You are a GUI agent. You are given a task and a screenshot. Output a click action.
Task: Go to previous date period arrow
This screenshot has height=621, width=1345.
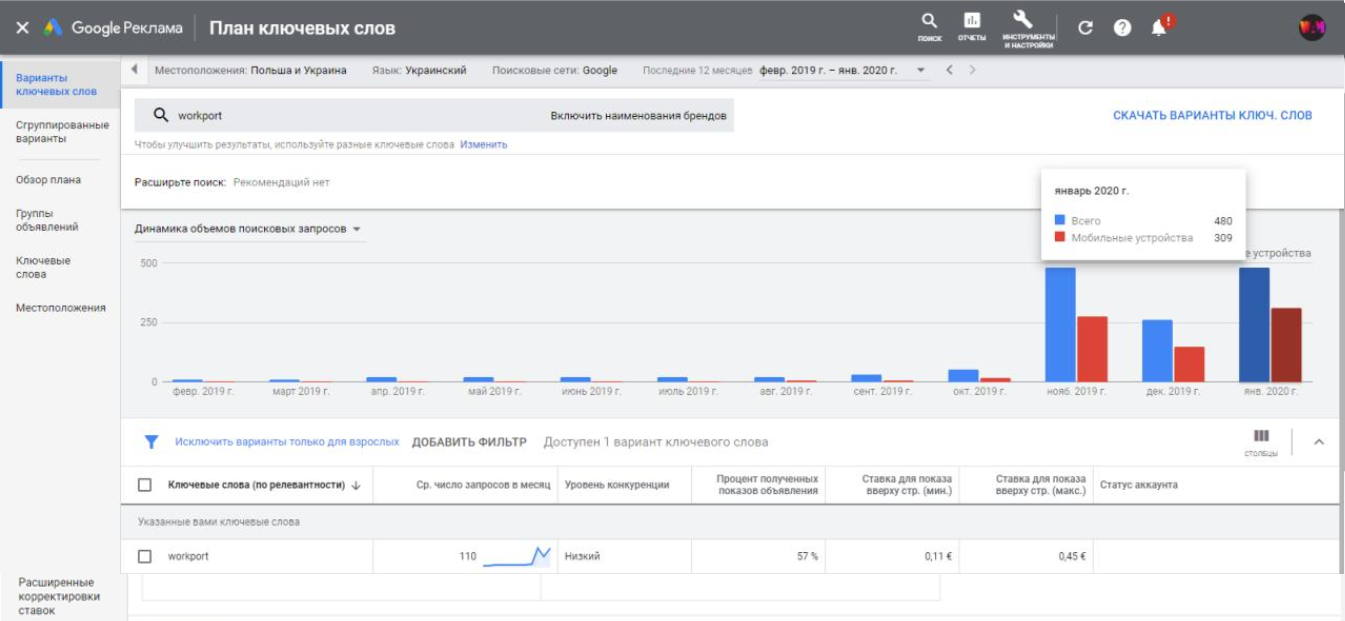[x=950, y=70]
